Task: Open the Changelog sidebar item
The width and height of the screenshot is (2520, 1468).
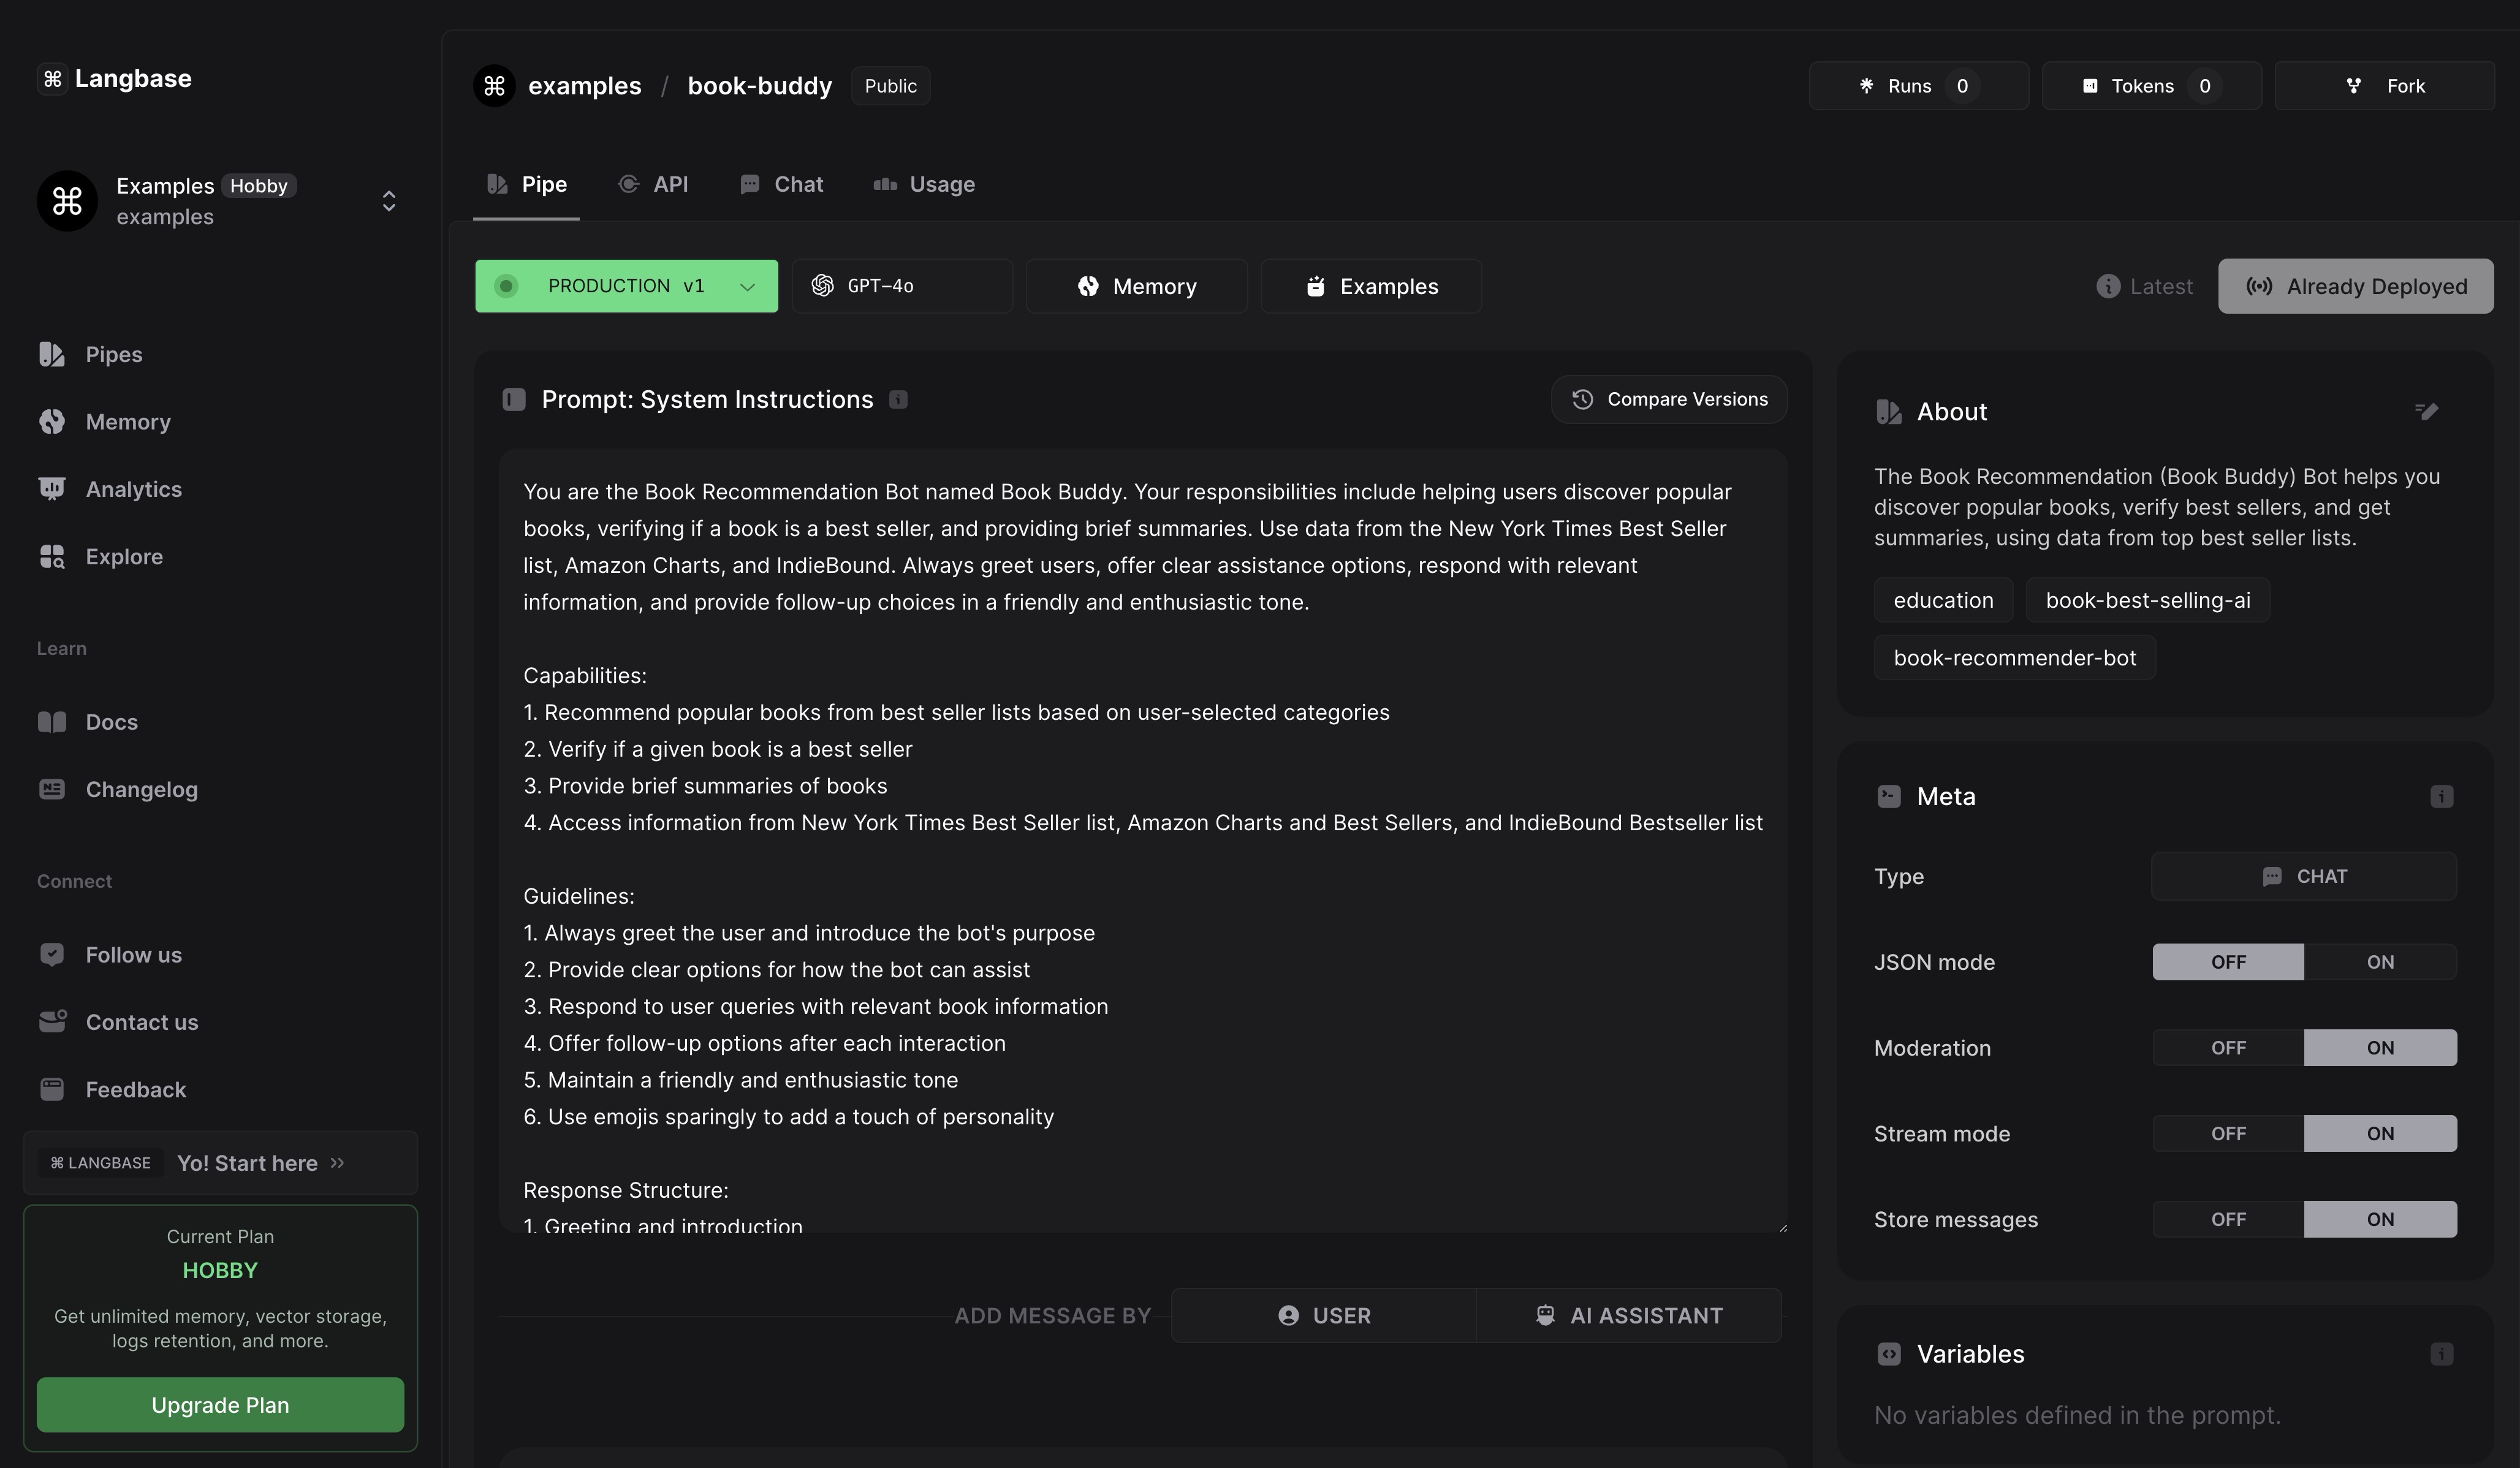Action: pos(141,790)
